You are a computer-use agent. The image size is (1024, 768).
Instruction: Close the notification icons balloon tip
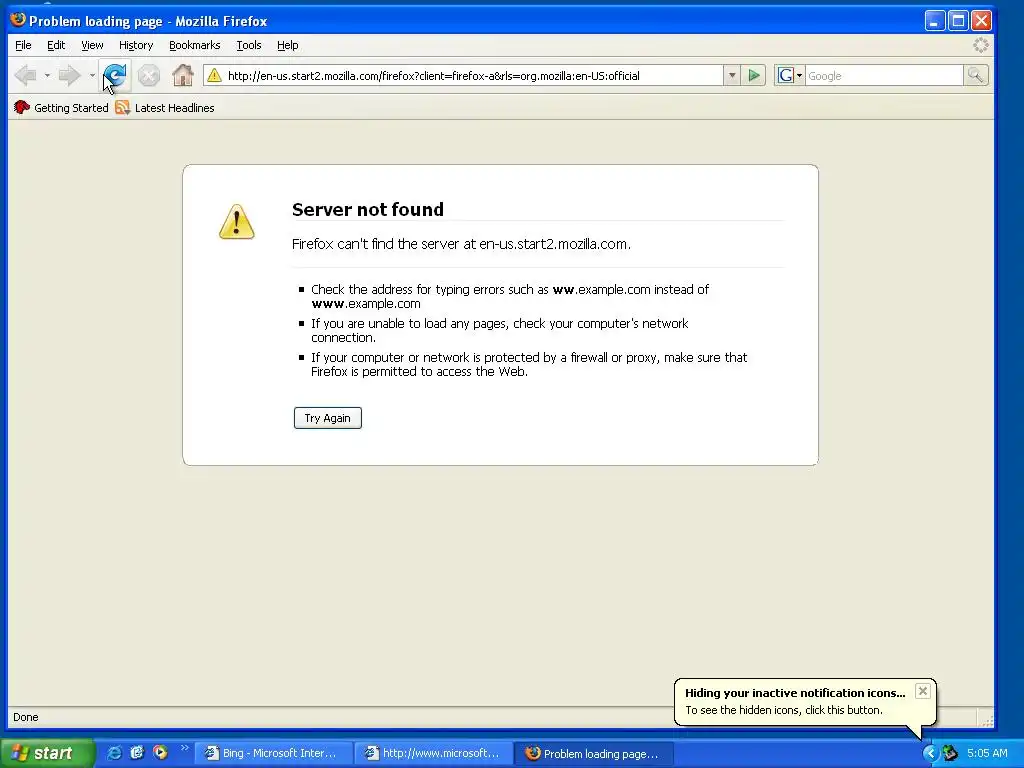tap(922, 691)
